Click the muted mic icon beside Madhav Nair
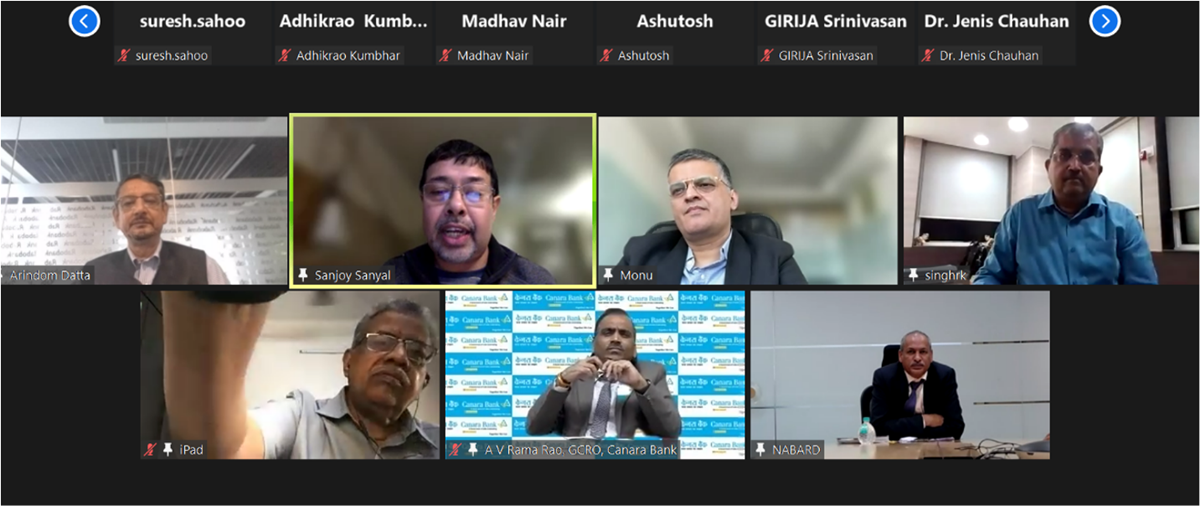Screen dimensions: 1200x506 (x=446, y=56)
